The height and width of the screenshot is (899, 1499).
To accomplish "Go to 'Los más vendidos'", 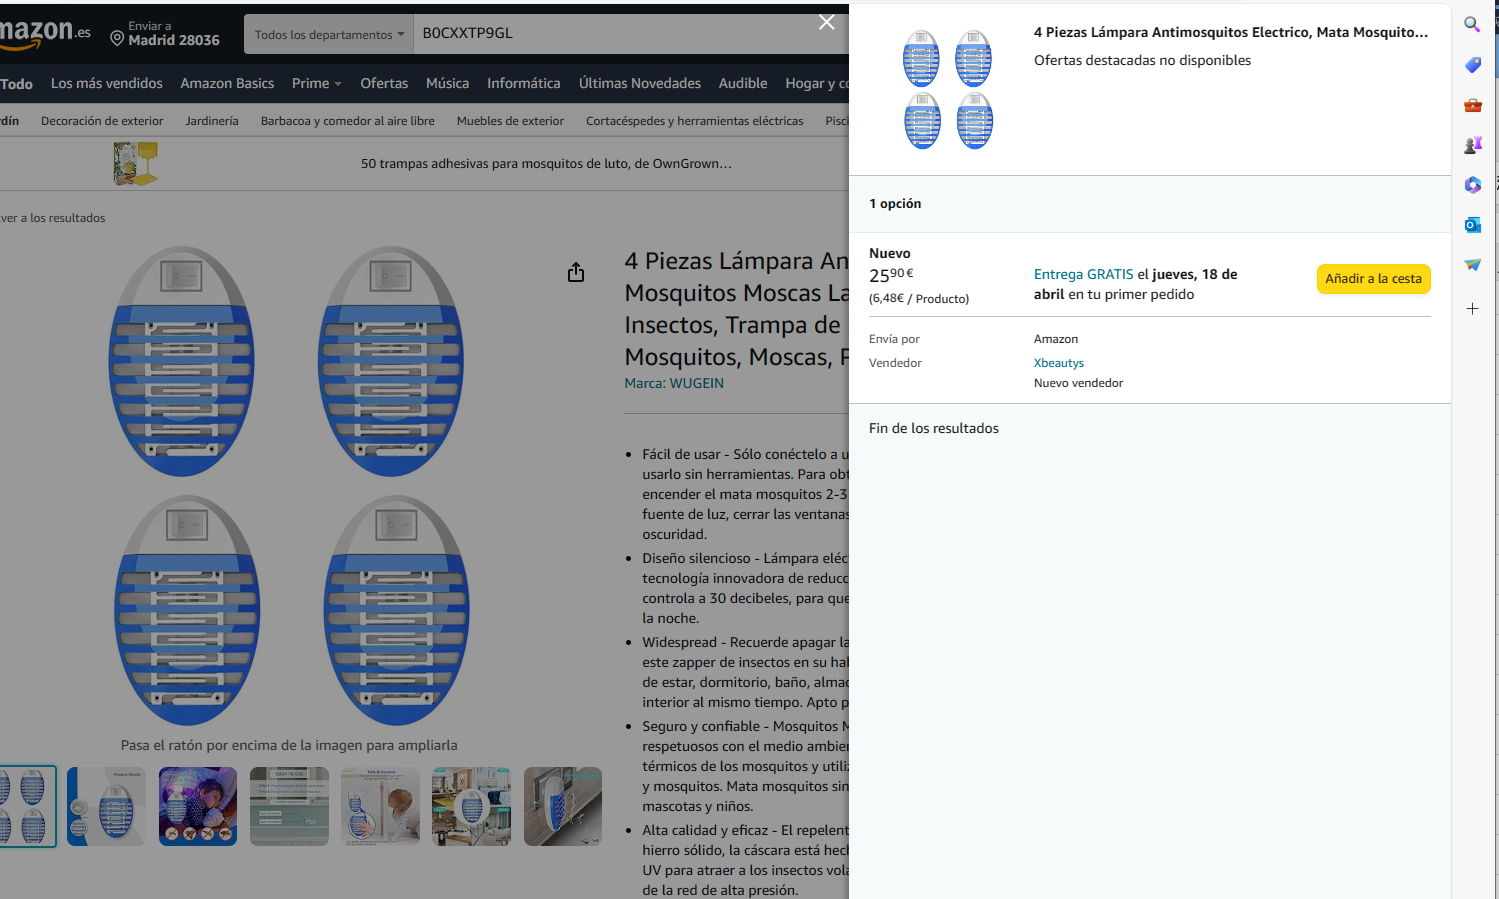I will pyautogui.click(x=107, y=83).
